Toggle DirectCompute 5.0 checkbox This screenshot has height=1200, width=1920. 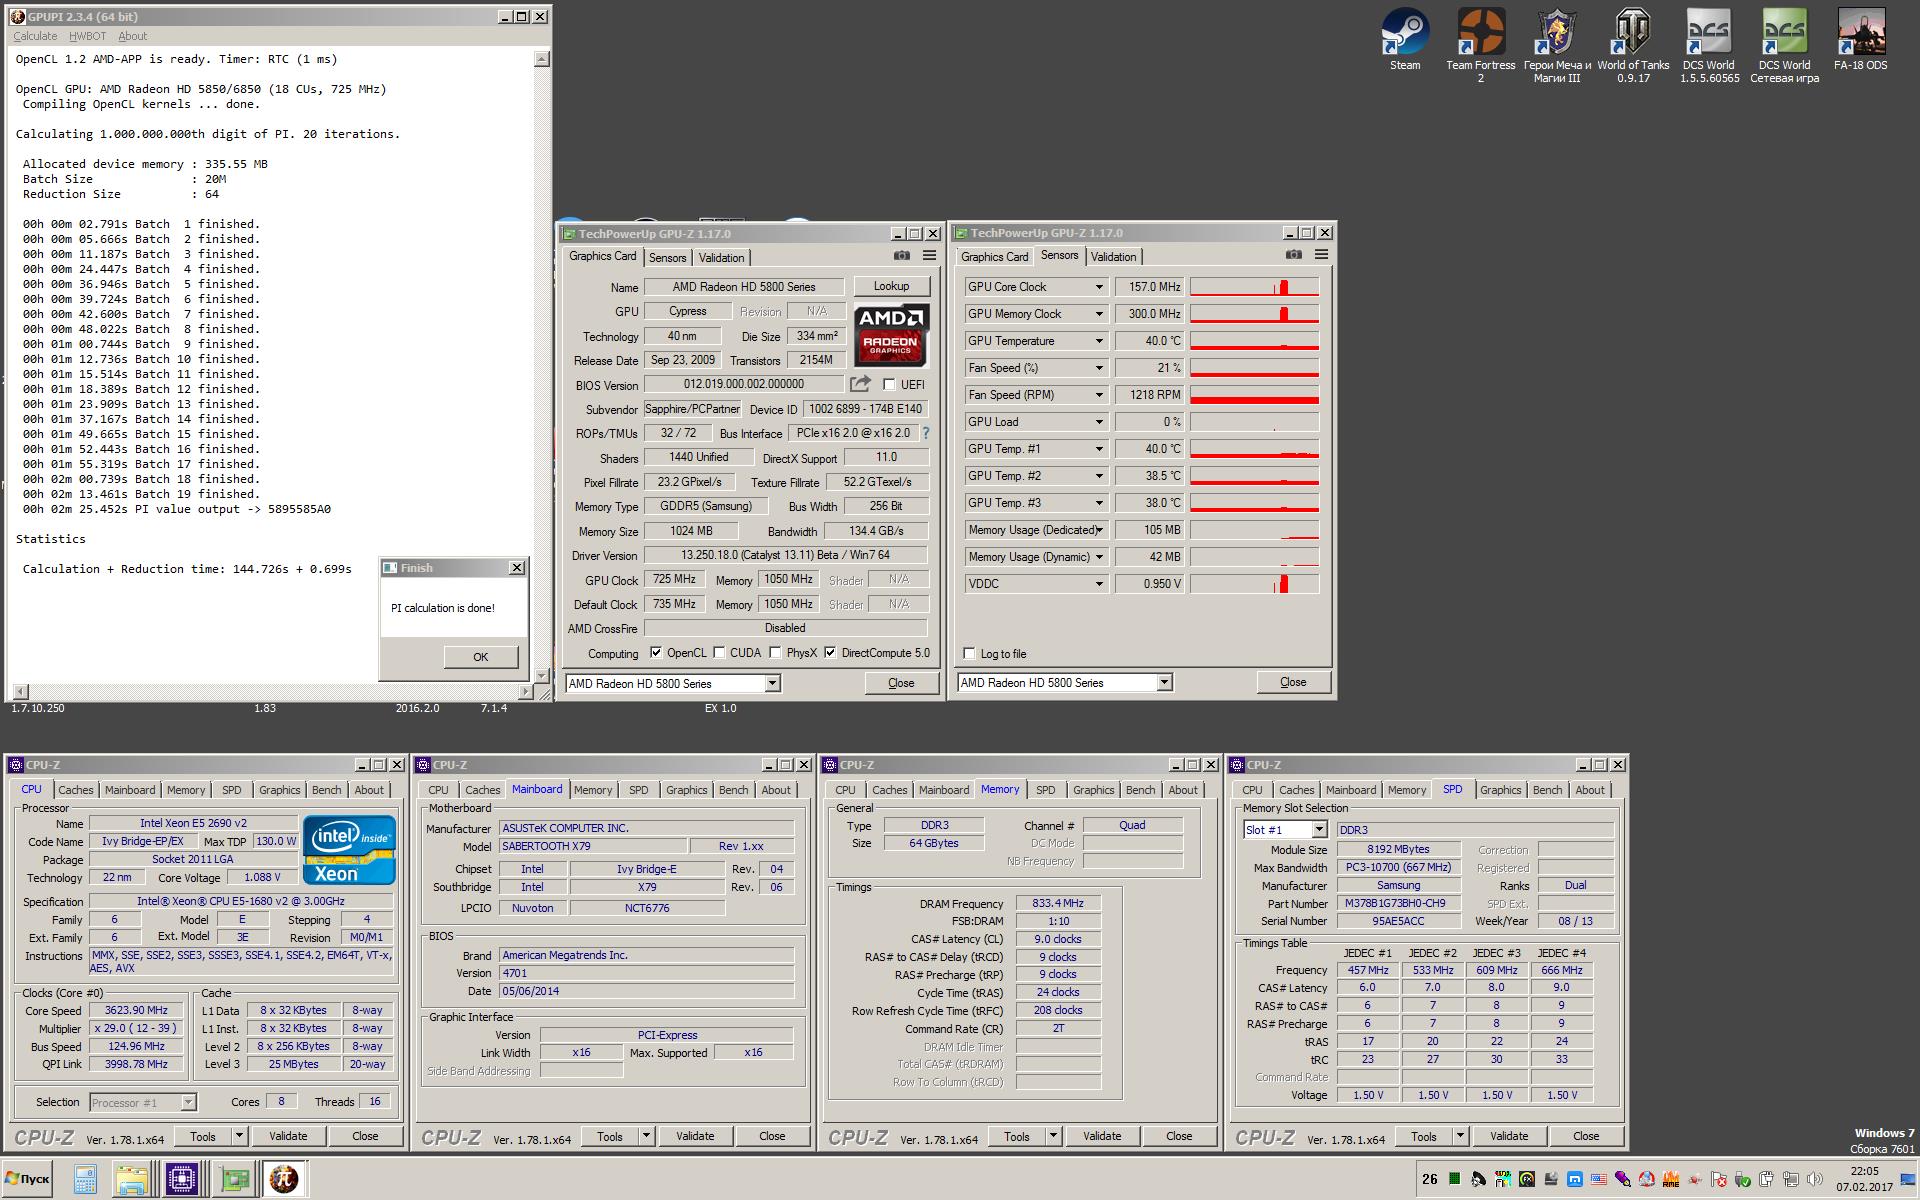pyautogui.click(x=830, y=653)
